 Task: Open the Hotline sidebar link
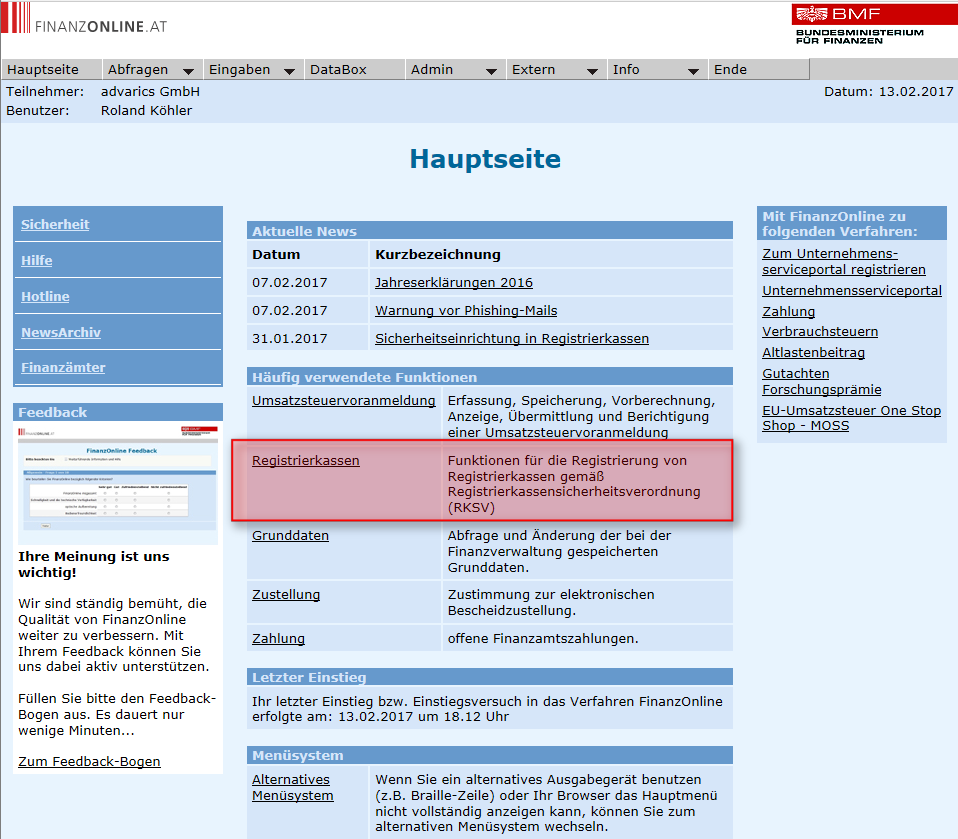point(45,296)
